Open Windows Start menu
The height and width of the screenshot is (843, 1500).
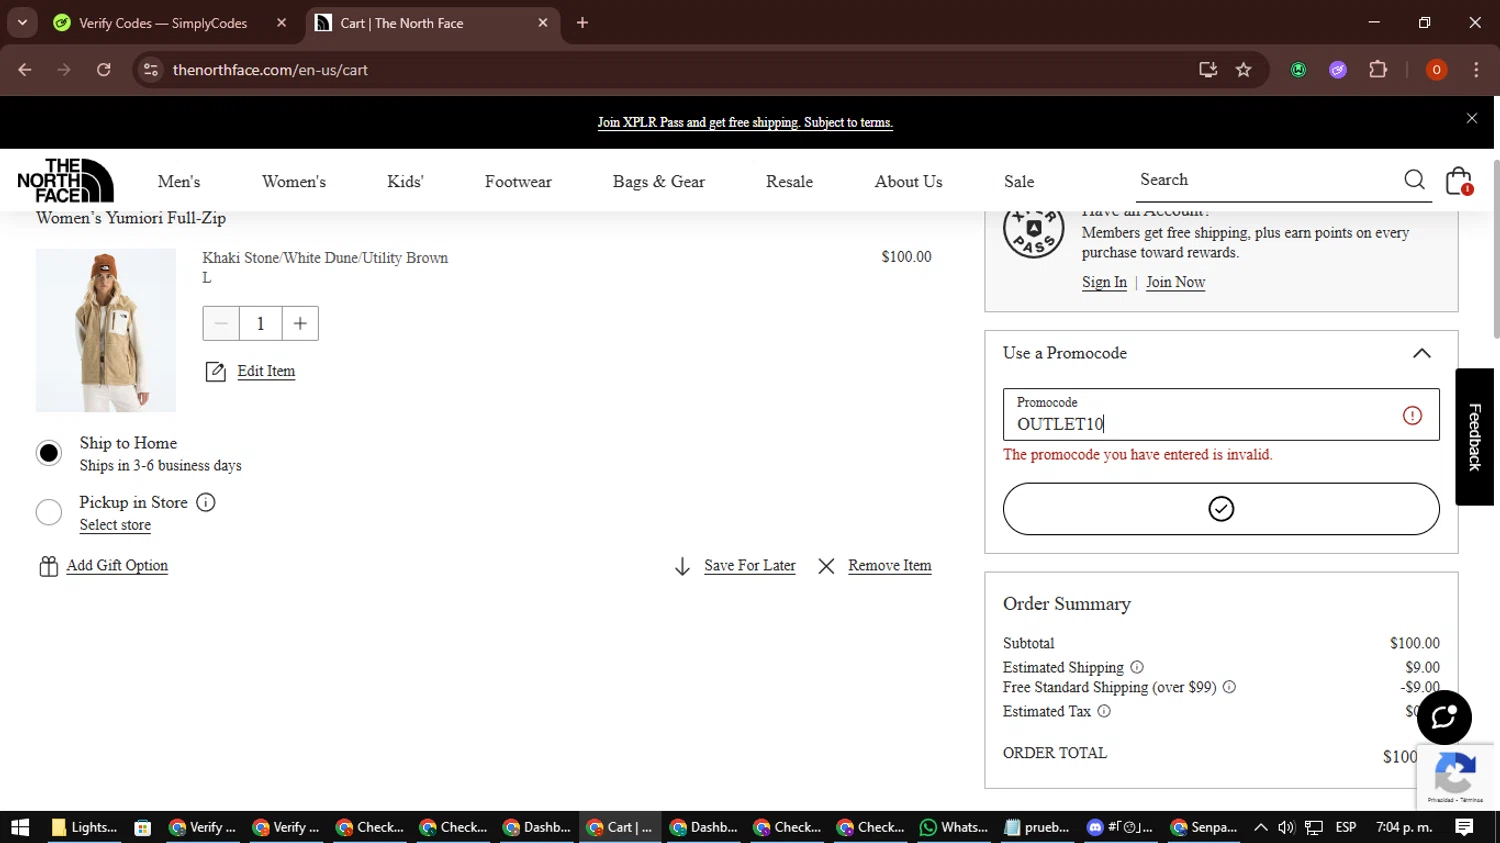pyautogui.click(x=20, y=827)
